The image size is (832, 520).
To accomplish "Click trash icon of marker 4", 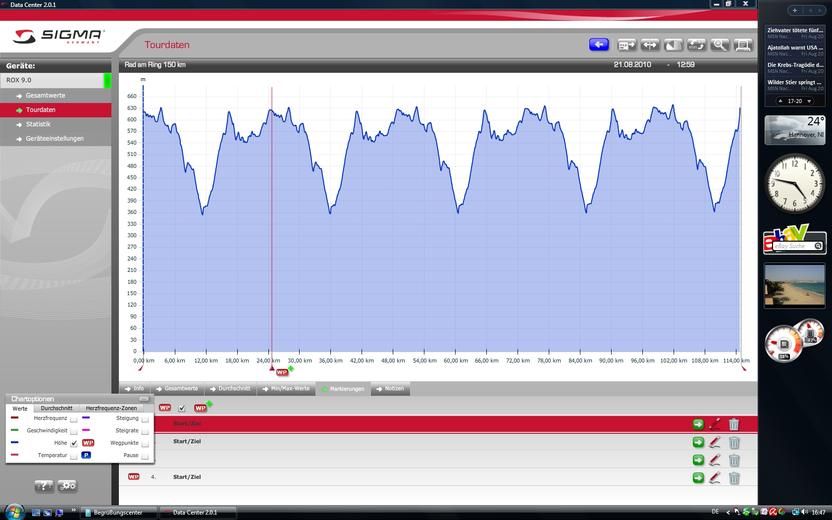I will coord(734,478).
